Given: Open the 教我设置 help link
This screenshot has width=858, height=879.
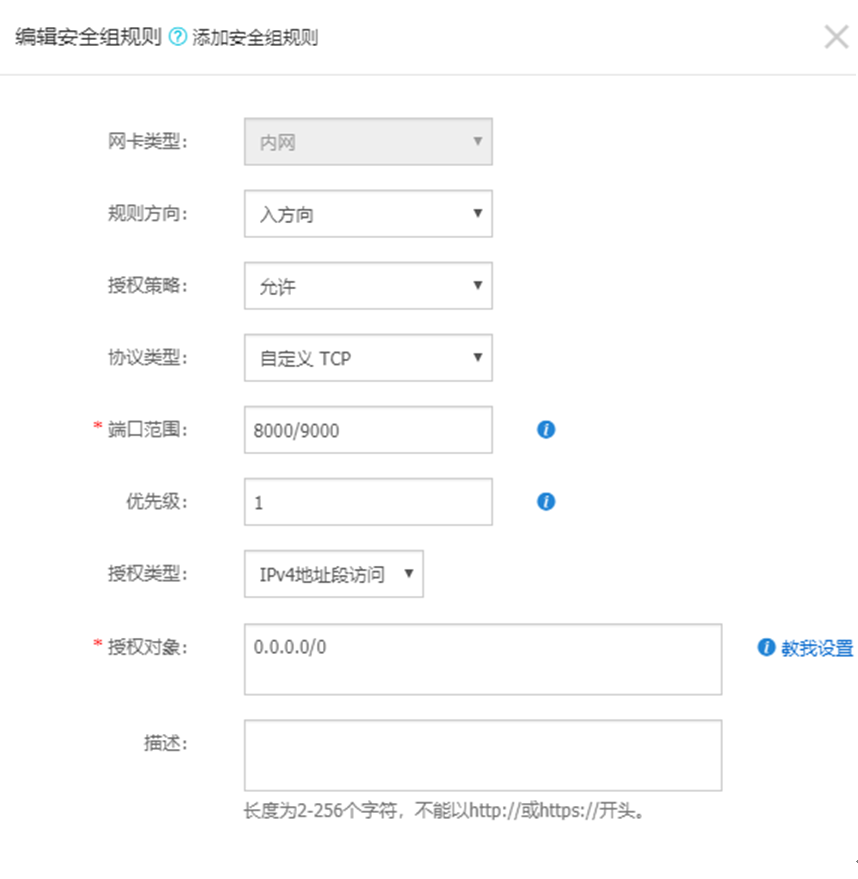Looking at the screenshot, I should pyautogui.click(x=816, y=648).
